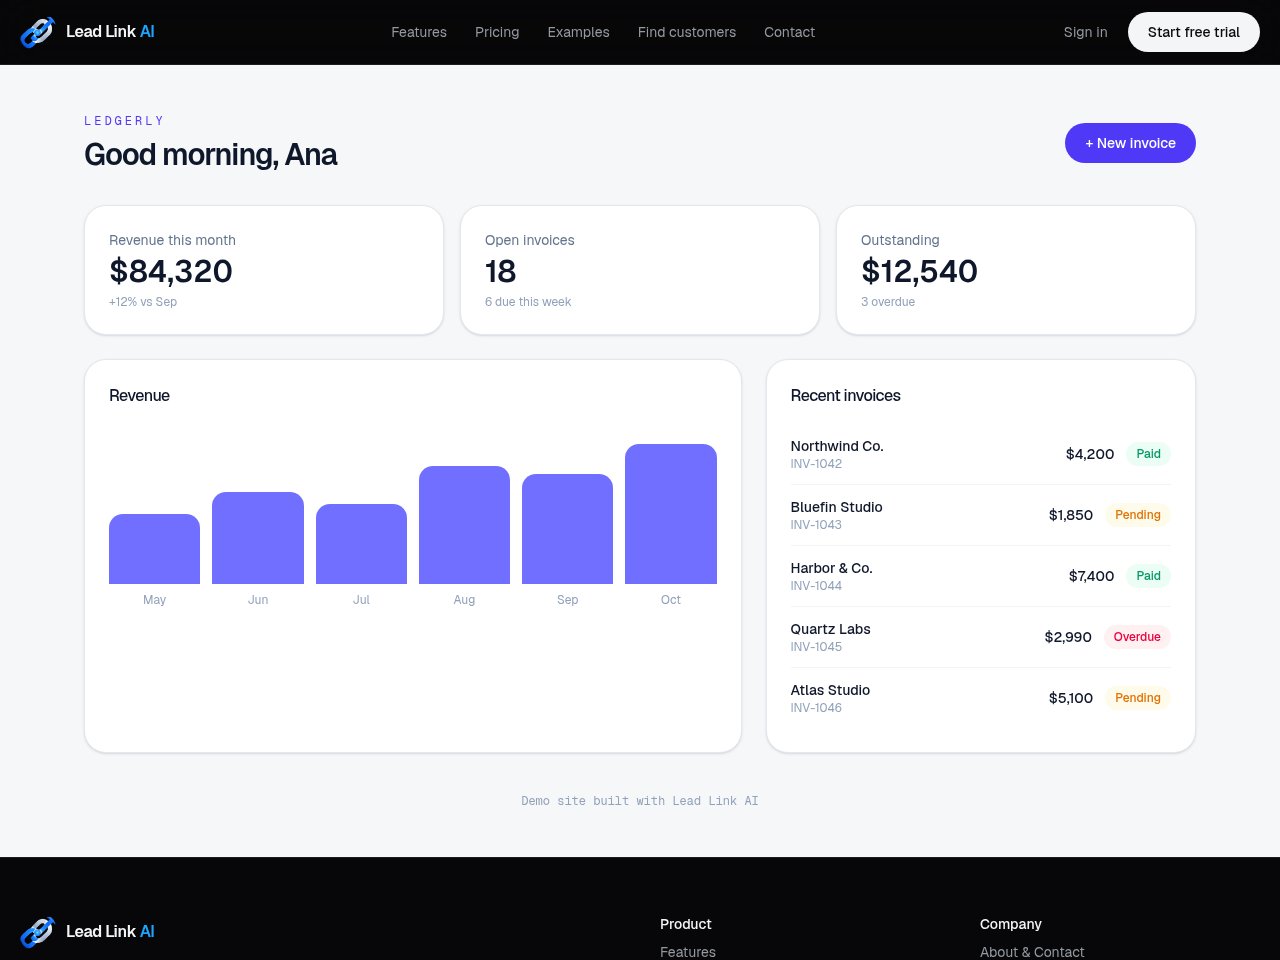The image size is (1280, 960).
Task: Click the $2,990 amount for Quartz Labs
Action: (x=1068, y=637)
